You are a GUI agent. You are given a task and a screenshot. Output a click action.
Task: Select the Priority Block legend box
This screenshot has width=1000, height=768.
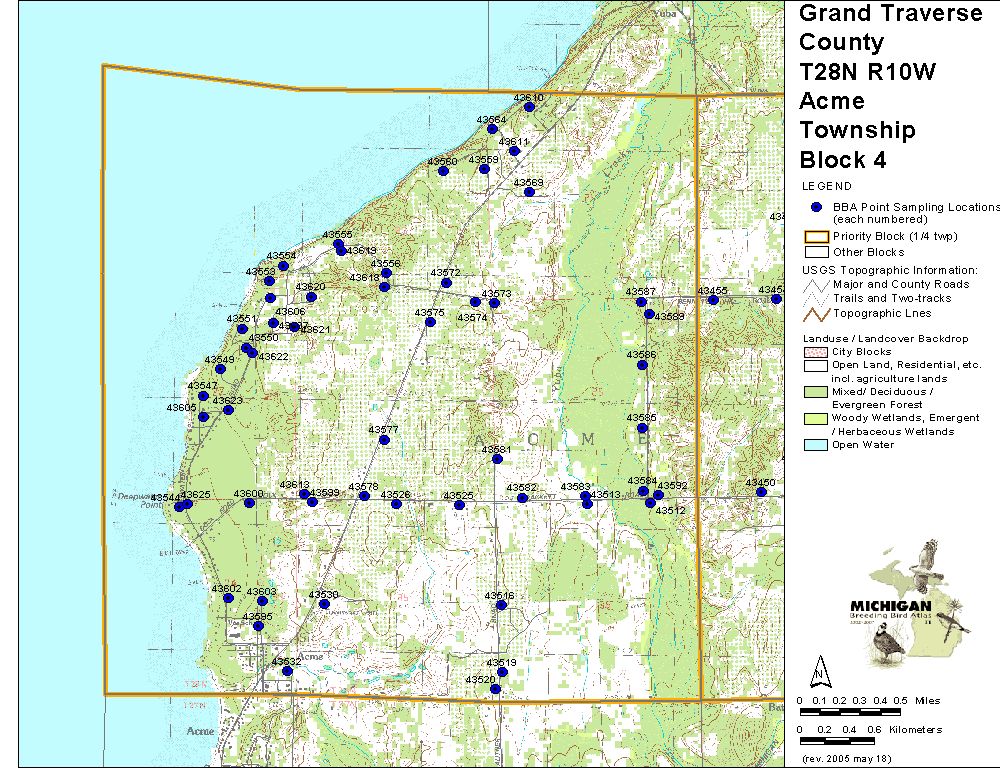tap(817, 237)
